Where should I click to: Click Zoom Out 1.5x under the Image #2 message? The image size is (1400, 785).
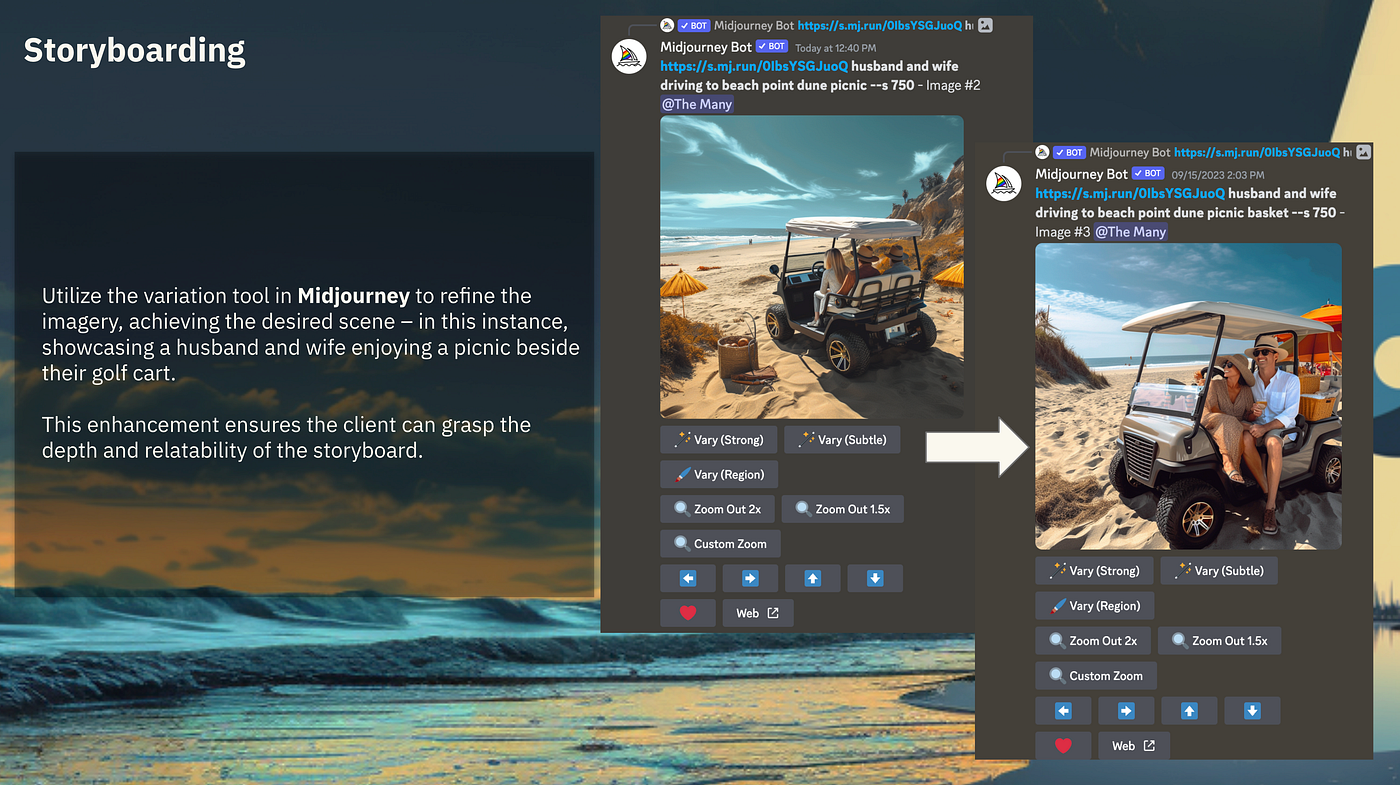pyautogui.click(x=842, y=509)
